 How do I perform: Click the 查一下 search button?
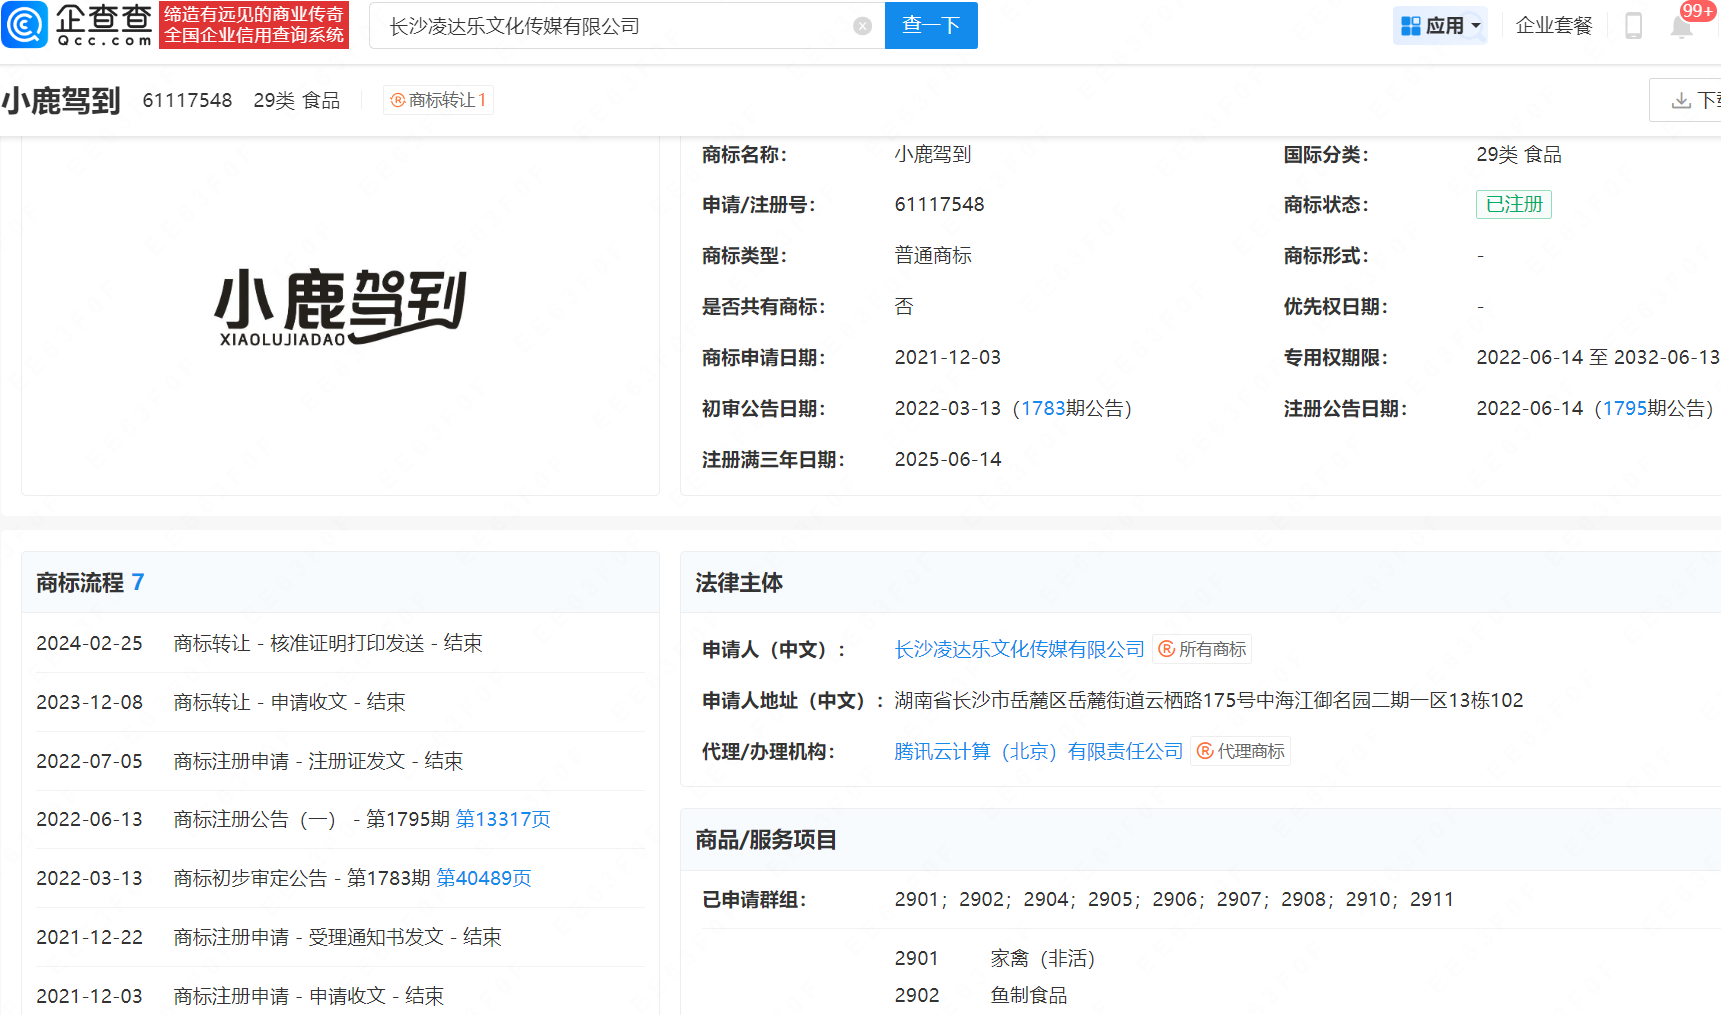point(931,25)
